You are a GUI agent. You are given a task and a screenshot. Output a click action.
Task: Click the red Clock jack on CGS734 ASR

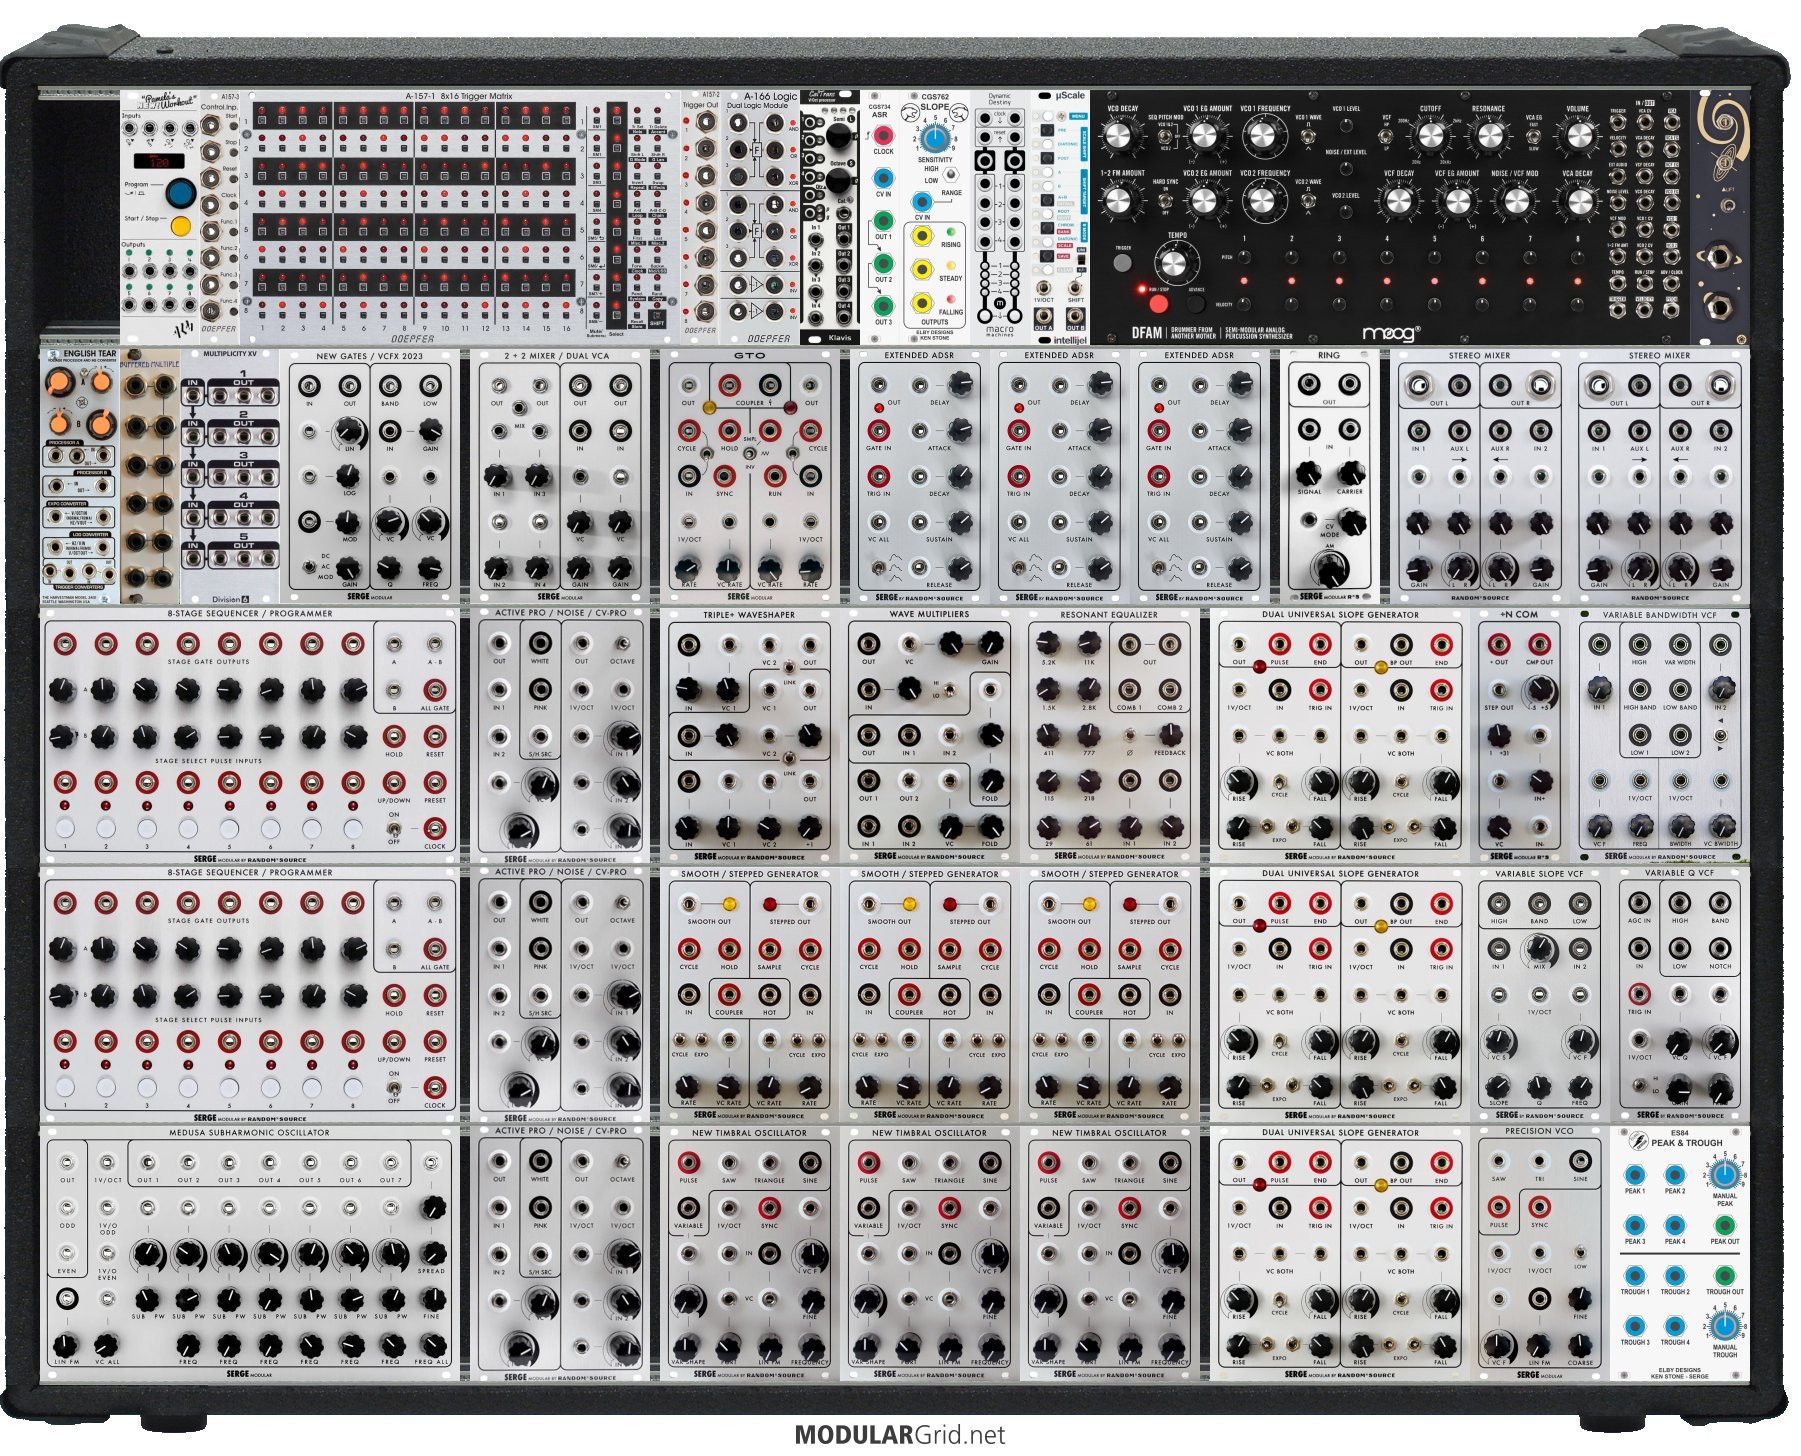[x=883, y=135]
